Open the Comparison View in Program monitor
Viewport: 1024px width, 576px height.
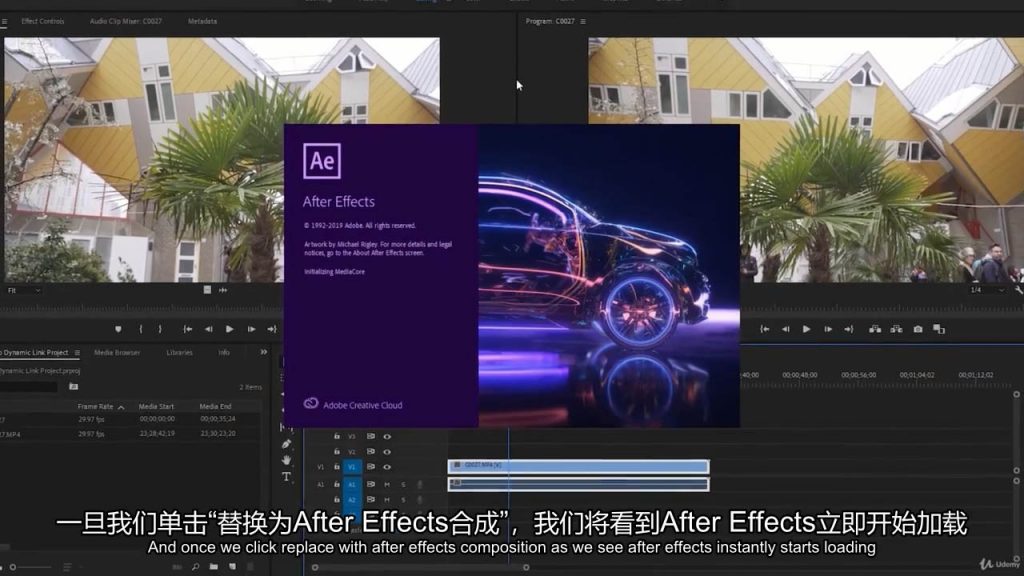click(939, 329)
